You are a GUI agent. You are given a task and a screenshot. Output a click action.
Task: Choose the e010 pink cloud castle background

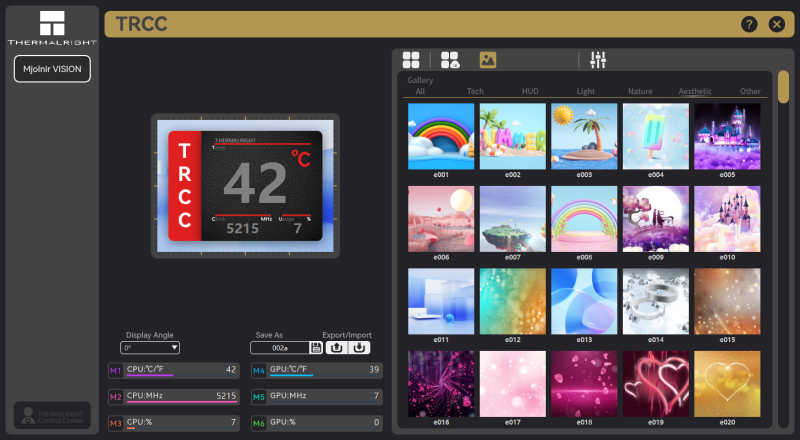[727, 219]
